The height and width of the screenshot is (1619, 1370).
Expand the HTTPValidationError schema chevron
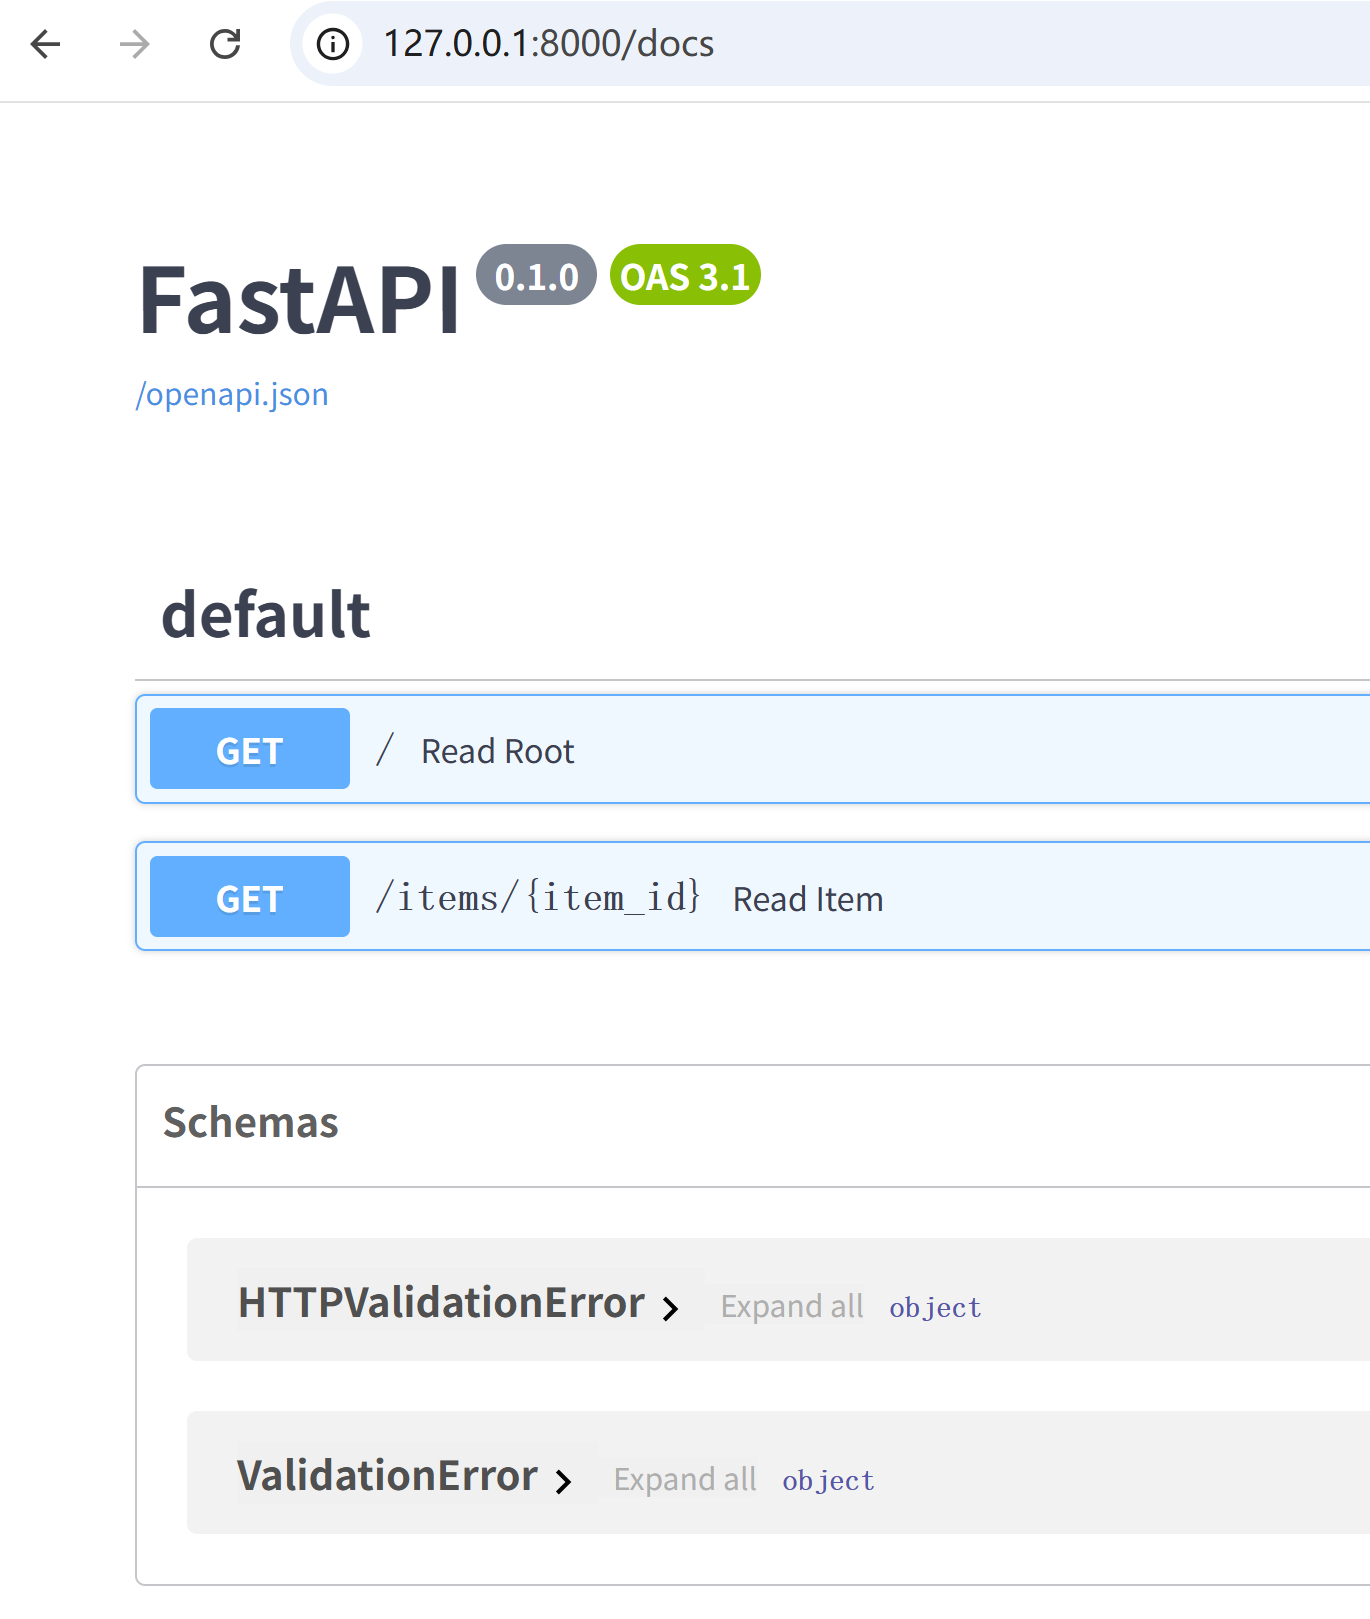671,1308
